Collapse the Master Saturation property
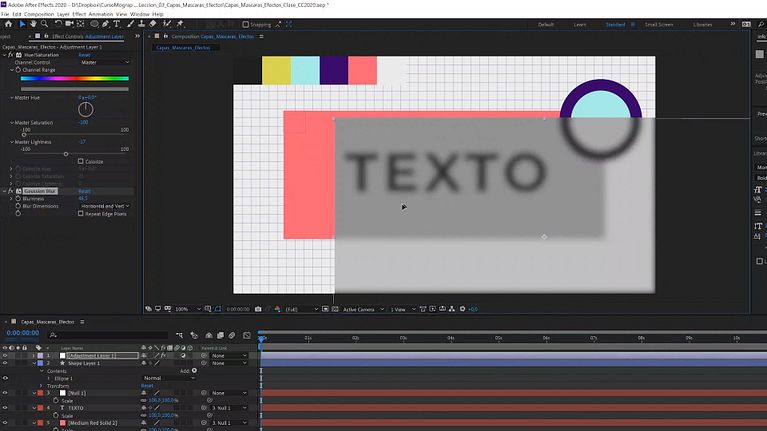 pyautogui.click(x=10, y=122)
